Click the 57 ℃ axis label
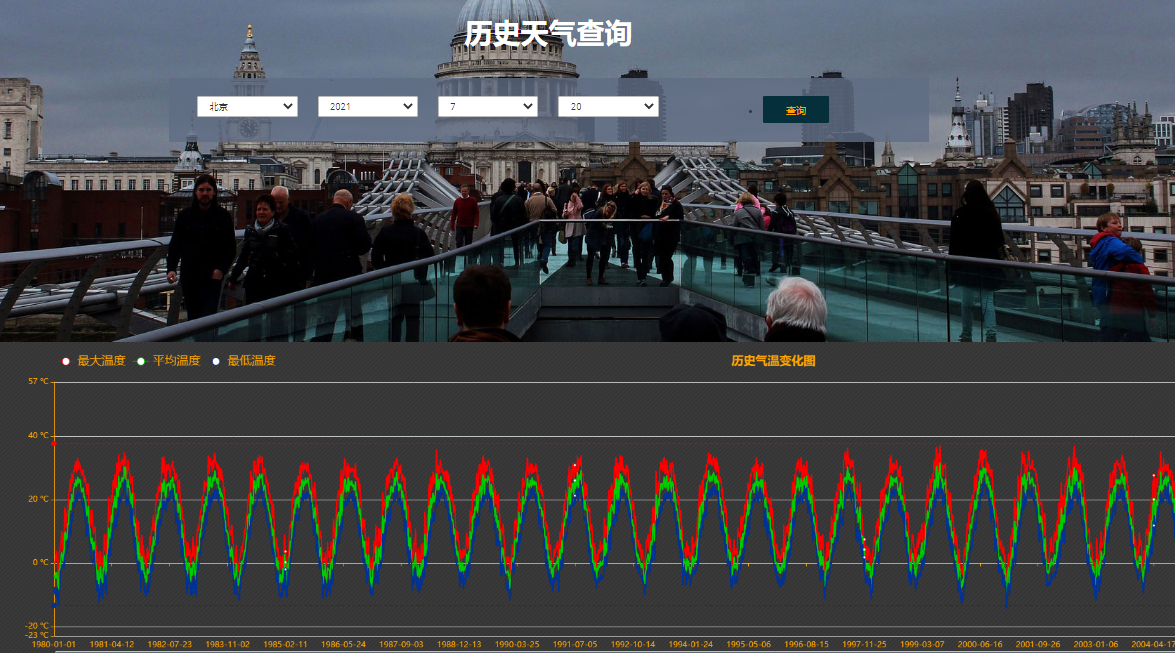The height and width of the screenshot is (653, 1175). tap(38, 382)
